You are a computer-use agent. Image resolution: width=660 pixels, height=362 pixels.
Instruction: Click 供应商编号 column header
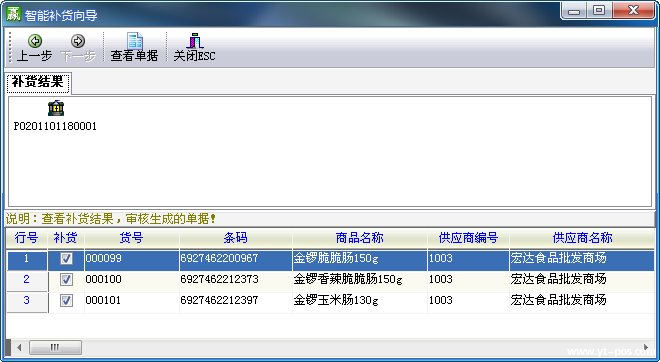click(468, 238)
